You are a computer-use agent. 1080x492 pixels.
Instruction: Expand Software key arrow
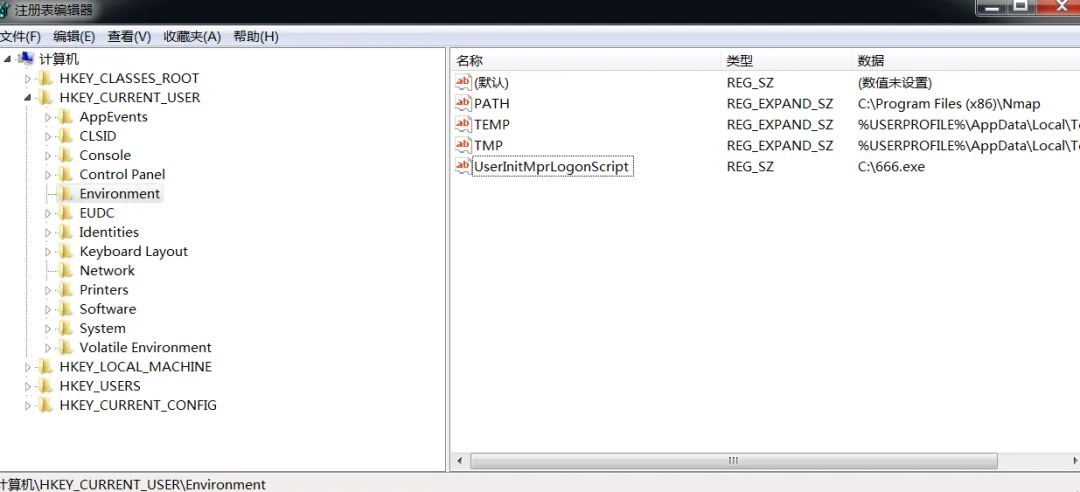[48, 309]
